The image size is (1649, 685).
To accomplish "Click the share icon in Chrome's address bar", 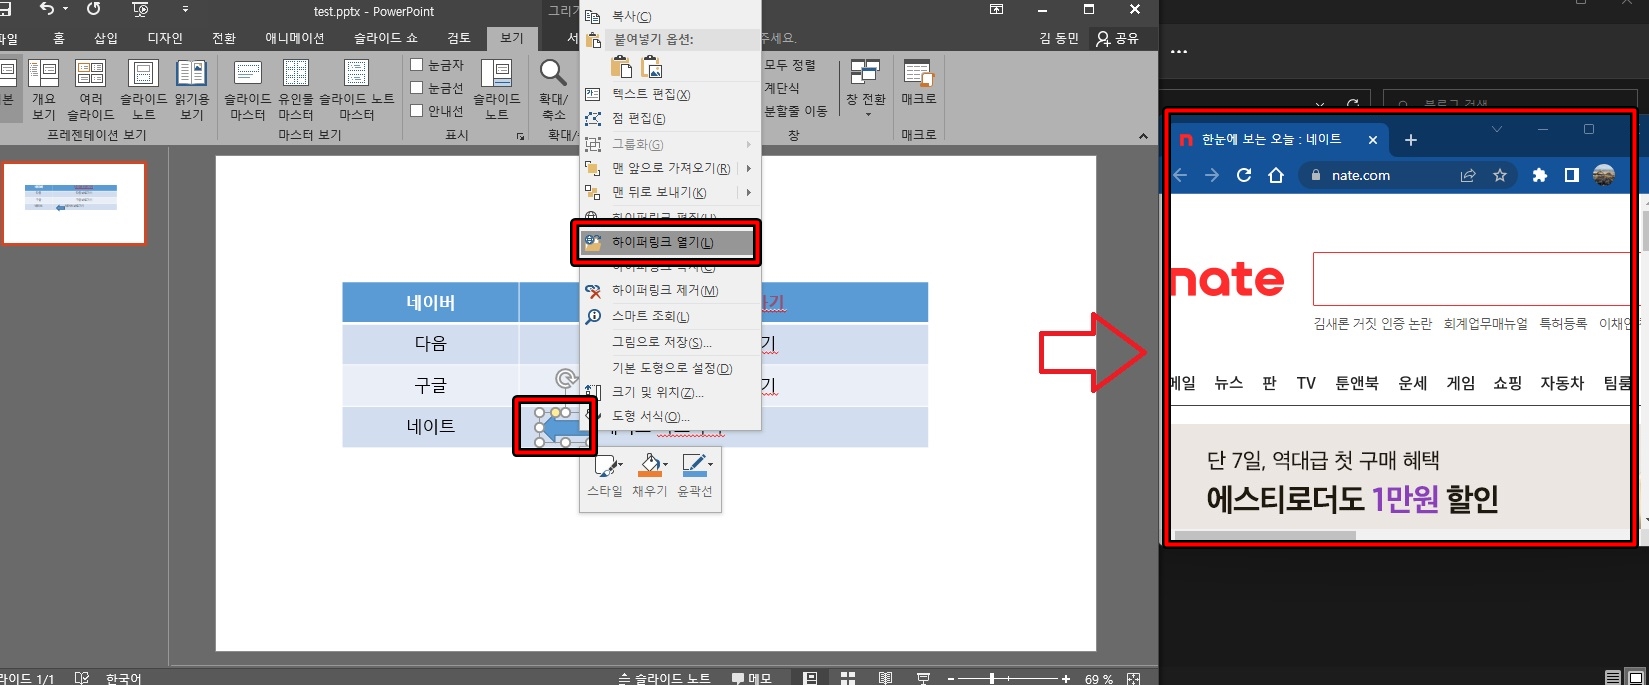I will pyautogui.click(x=1468, y=175).
